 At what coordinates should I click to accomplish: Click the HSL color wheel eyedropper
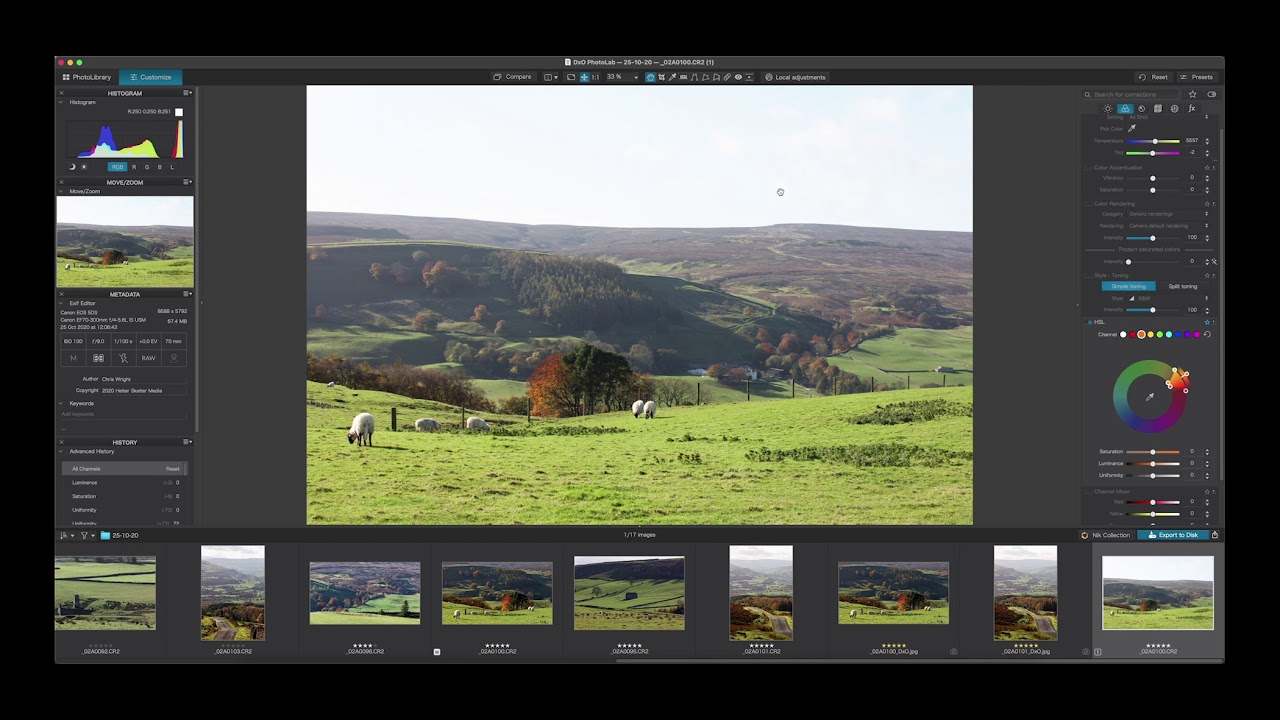(x=1149, y=397)
